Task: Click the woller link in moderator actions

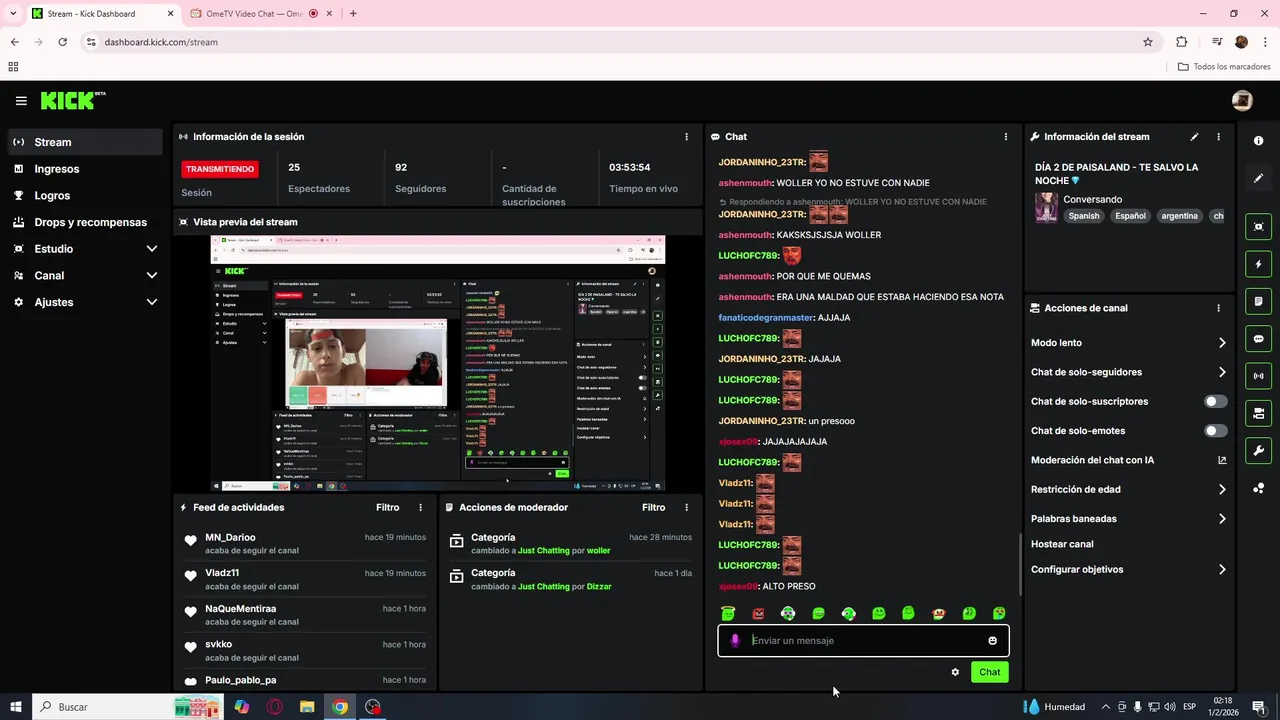Action: pyautogui.click(x=598, y=551)
